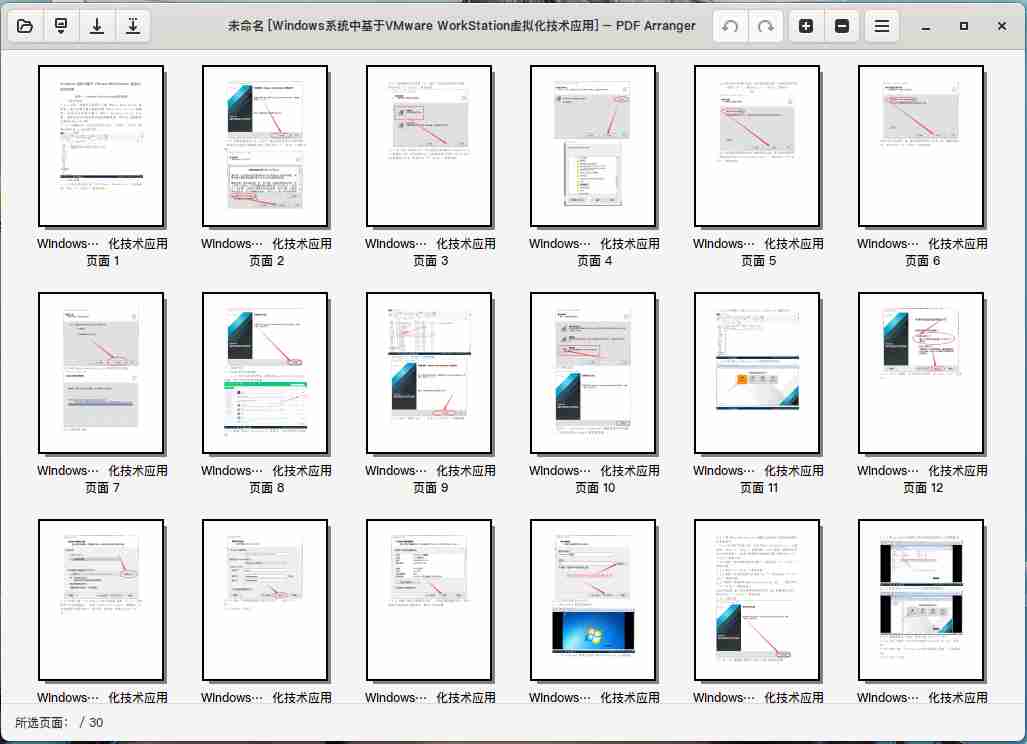This screenshot has width=1027, height=744.
Task: Select page 14 thumbnail
Action: [x=264, y=598]
